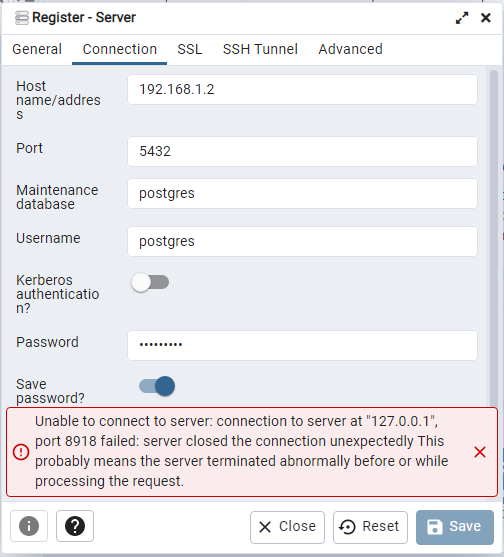Image resolution: width=504 pixels, height=557 pixels.
Task: Select the Connection tab
Action: [x=119, y=49]
